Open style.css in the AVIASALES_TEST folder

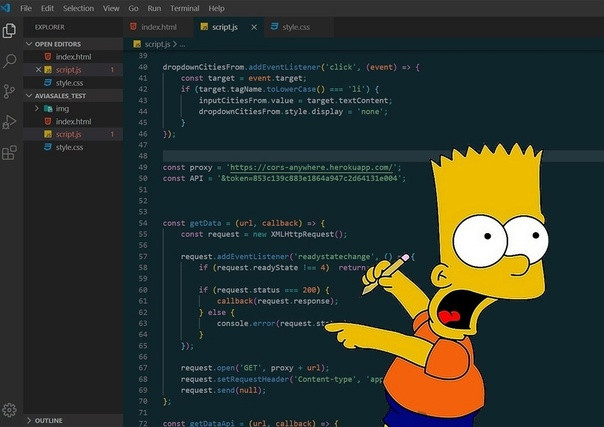pos(73,147)
